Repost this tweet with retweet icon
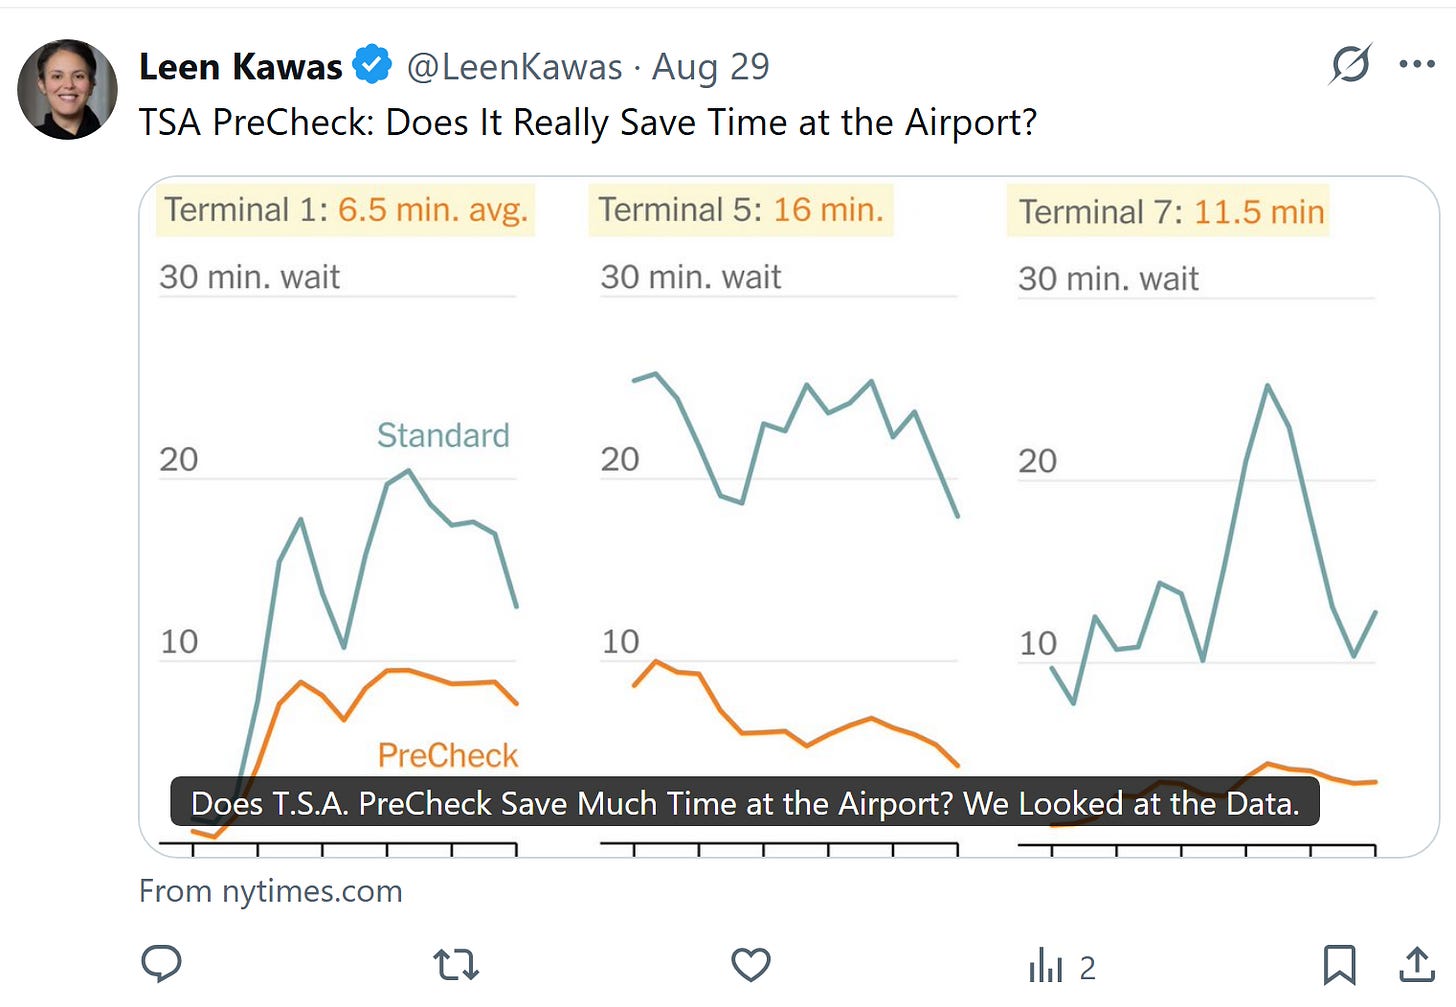The image size is (1456, 1007). 456,965
